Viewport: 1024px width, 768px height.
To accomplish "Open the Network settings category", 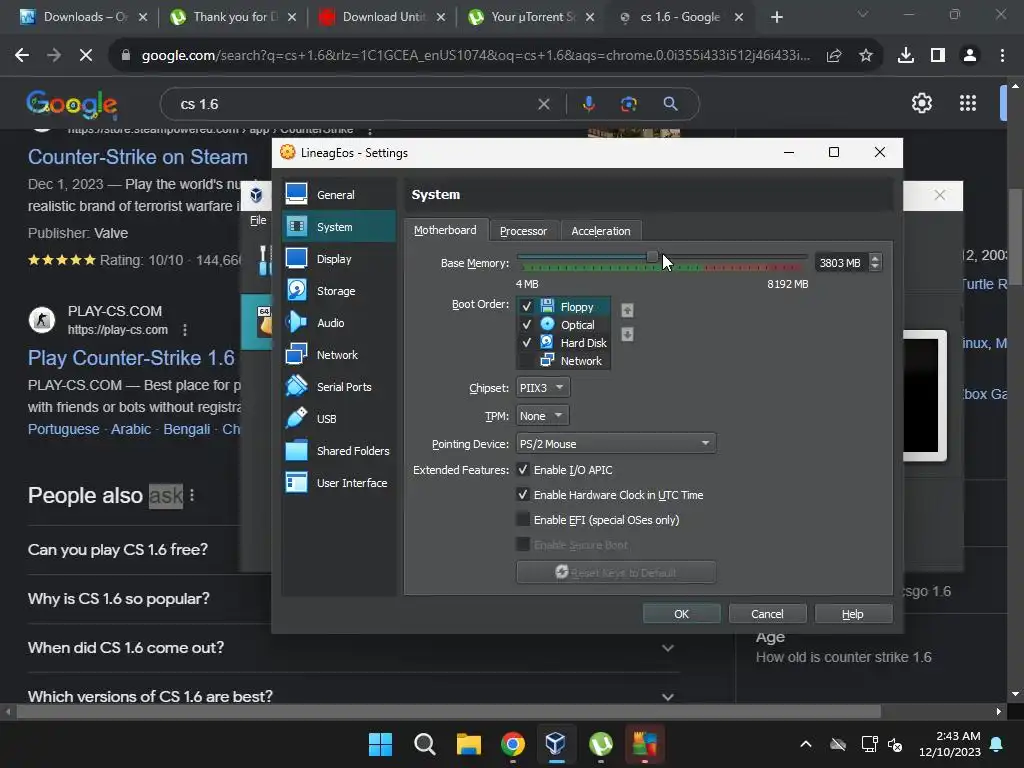I will point(339,355).
